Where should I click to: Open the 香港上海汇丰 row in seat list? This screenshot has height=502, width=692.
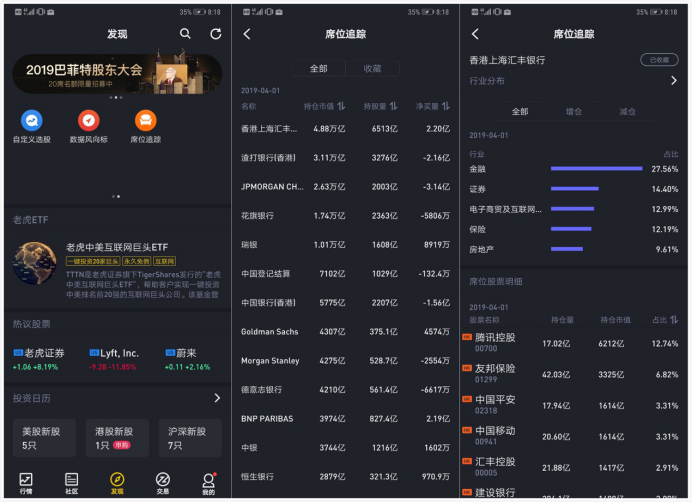coord(345,129)
